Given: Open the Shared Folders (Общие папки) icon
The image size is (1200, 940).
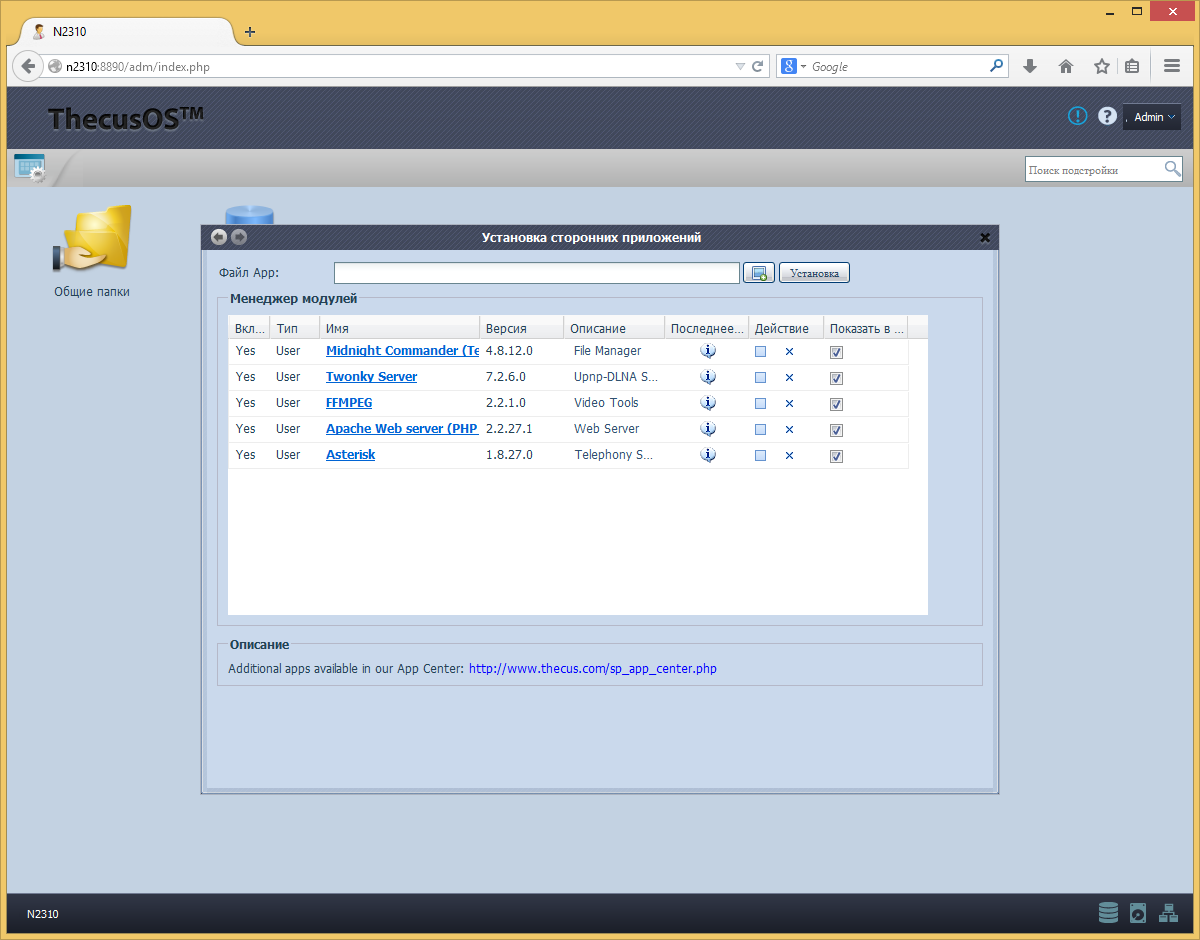Looking at the screenshot, I should pyautogui.click(x=92, y=250).
